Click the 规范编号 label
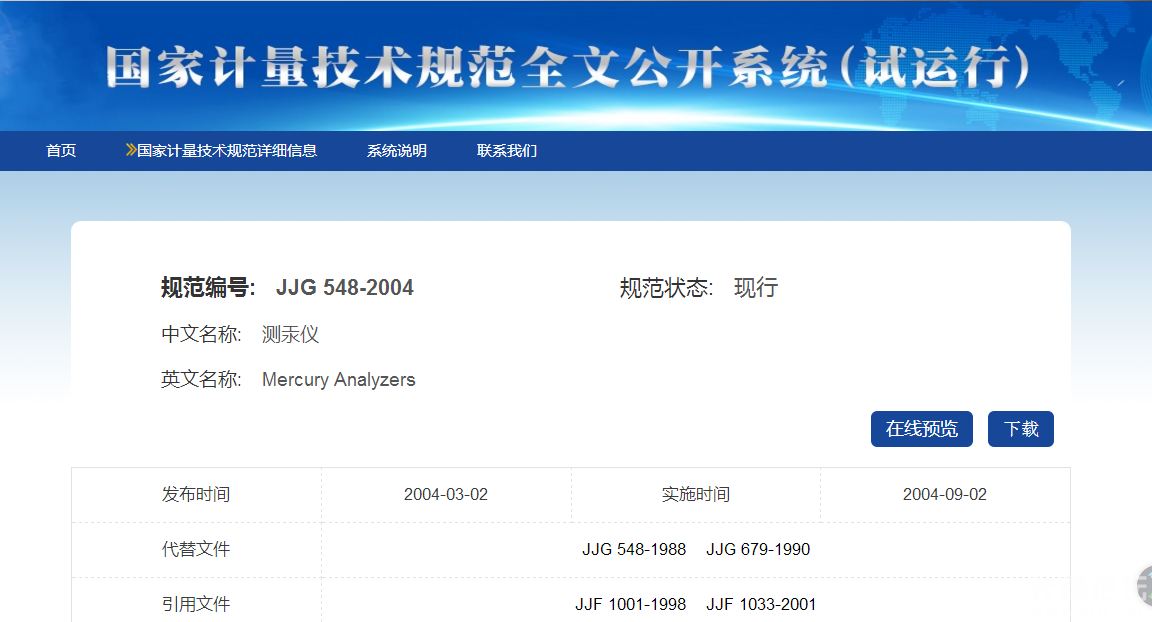Image resolution: width=1152 pixels, height=622 pixels. tap(208, 287)
